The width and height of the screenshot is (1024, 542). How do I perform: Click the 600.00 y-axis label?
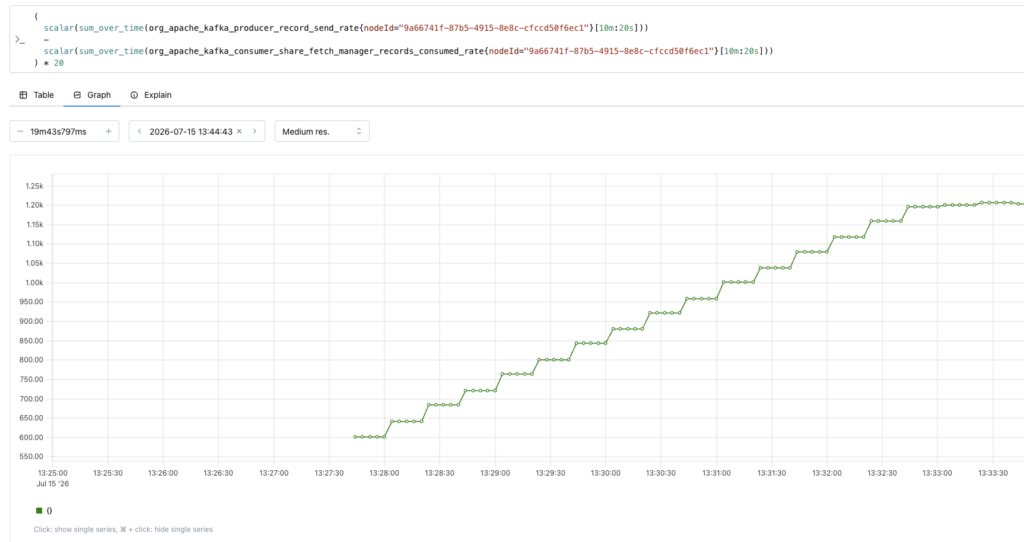31,438
